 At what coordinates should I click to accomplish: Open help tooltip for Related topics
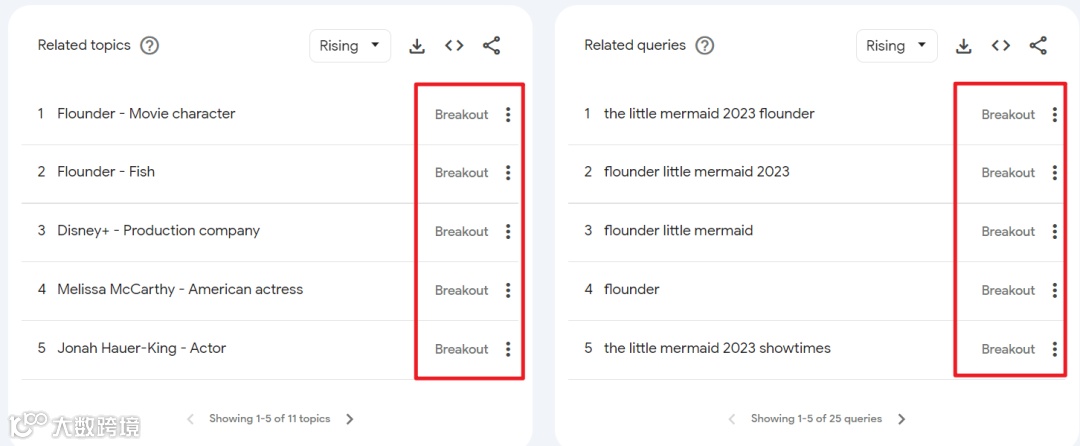coord(150,46)
